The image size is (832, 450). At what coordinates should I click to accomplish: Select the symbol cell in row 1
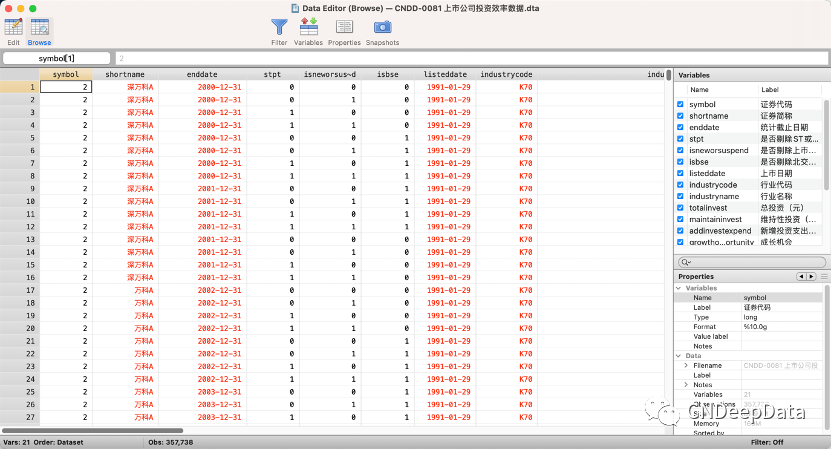click(66, 87)
